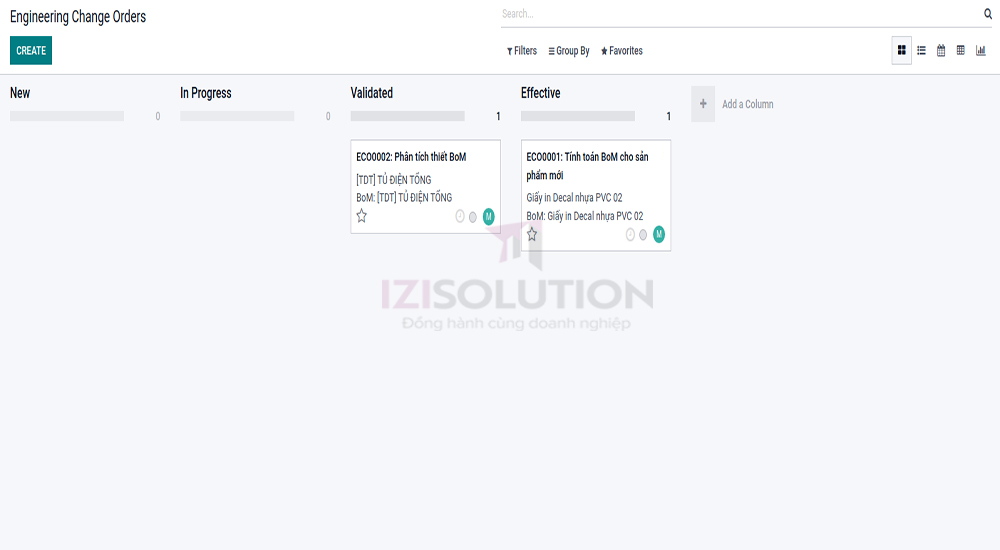Switch to list view icon
This screenshot has width=1000, height=550.
921,51
